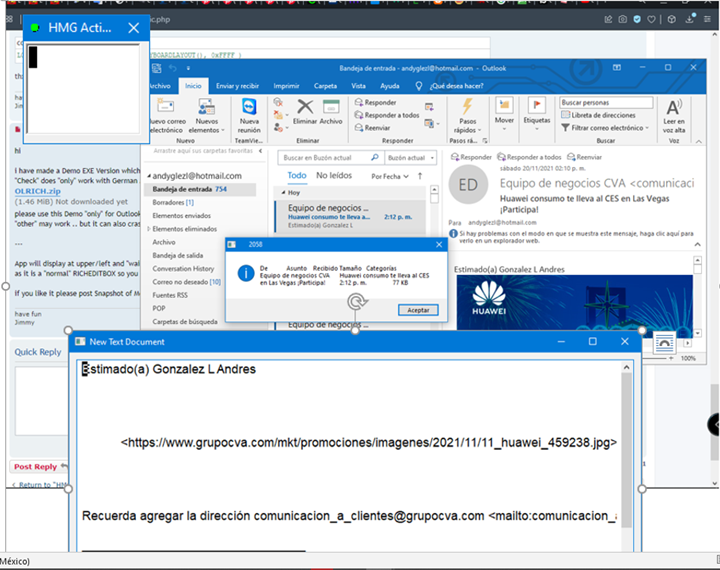Select the Equipo de negocios 2:12 p. m. message
The height and width of the screenshot is (570, 720).
(350, 216)
